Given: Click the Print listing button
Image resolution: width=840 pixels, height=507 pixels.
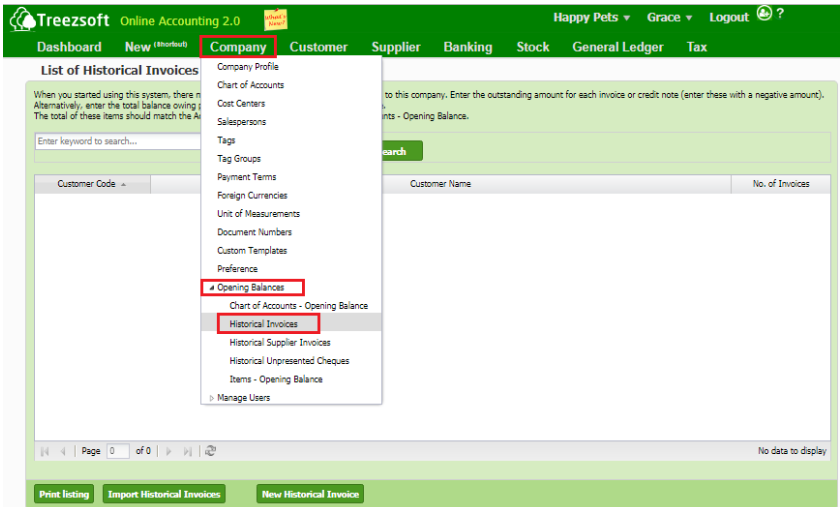Looking at the screenshot, I should [x=63, y=494].
